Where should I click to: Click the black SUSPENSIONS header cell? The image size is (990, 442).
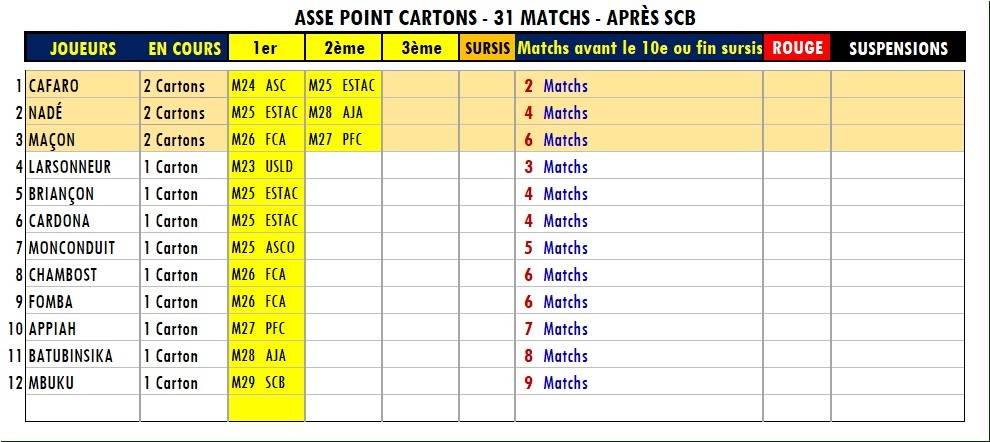(x=897, y=48)
